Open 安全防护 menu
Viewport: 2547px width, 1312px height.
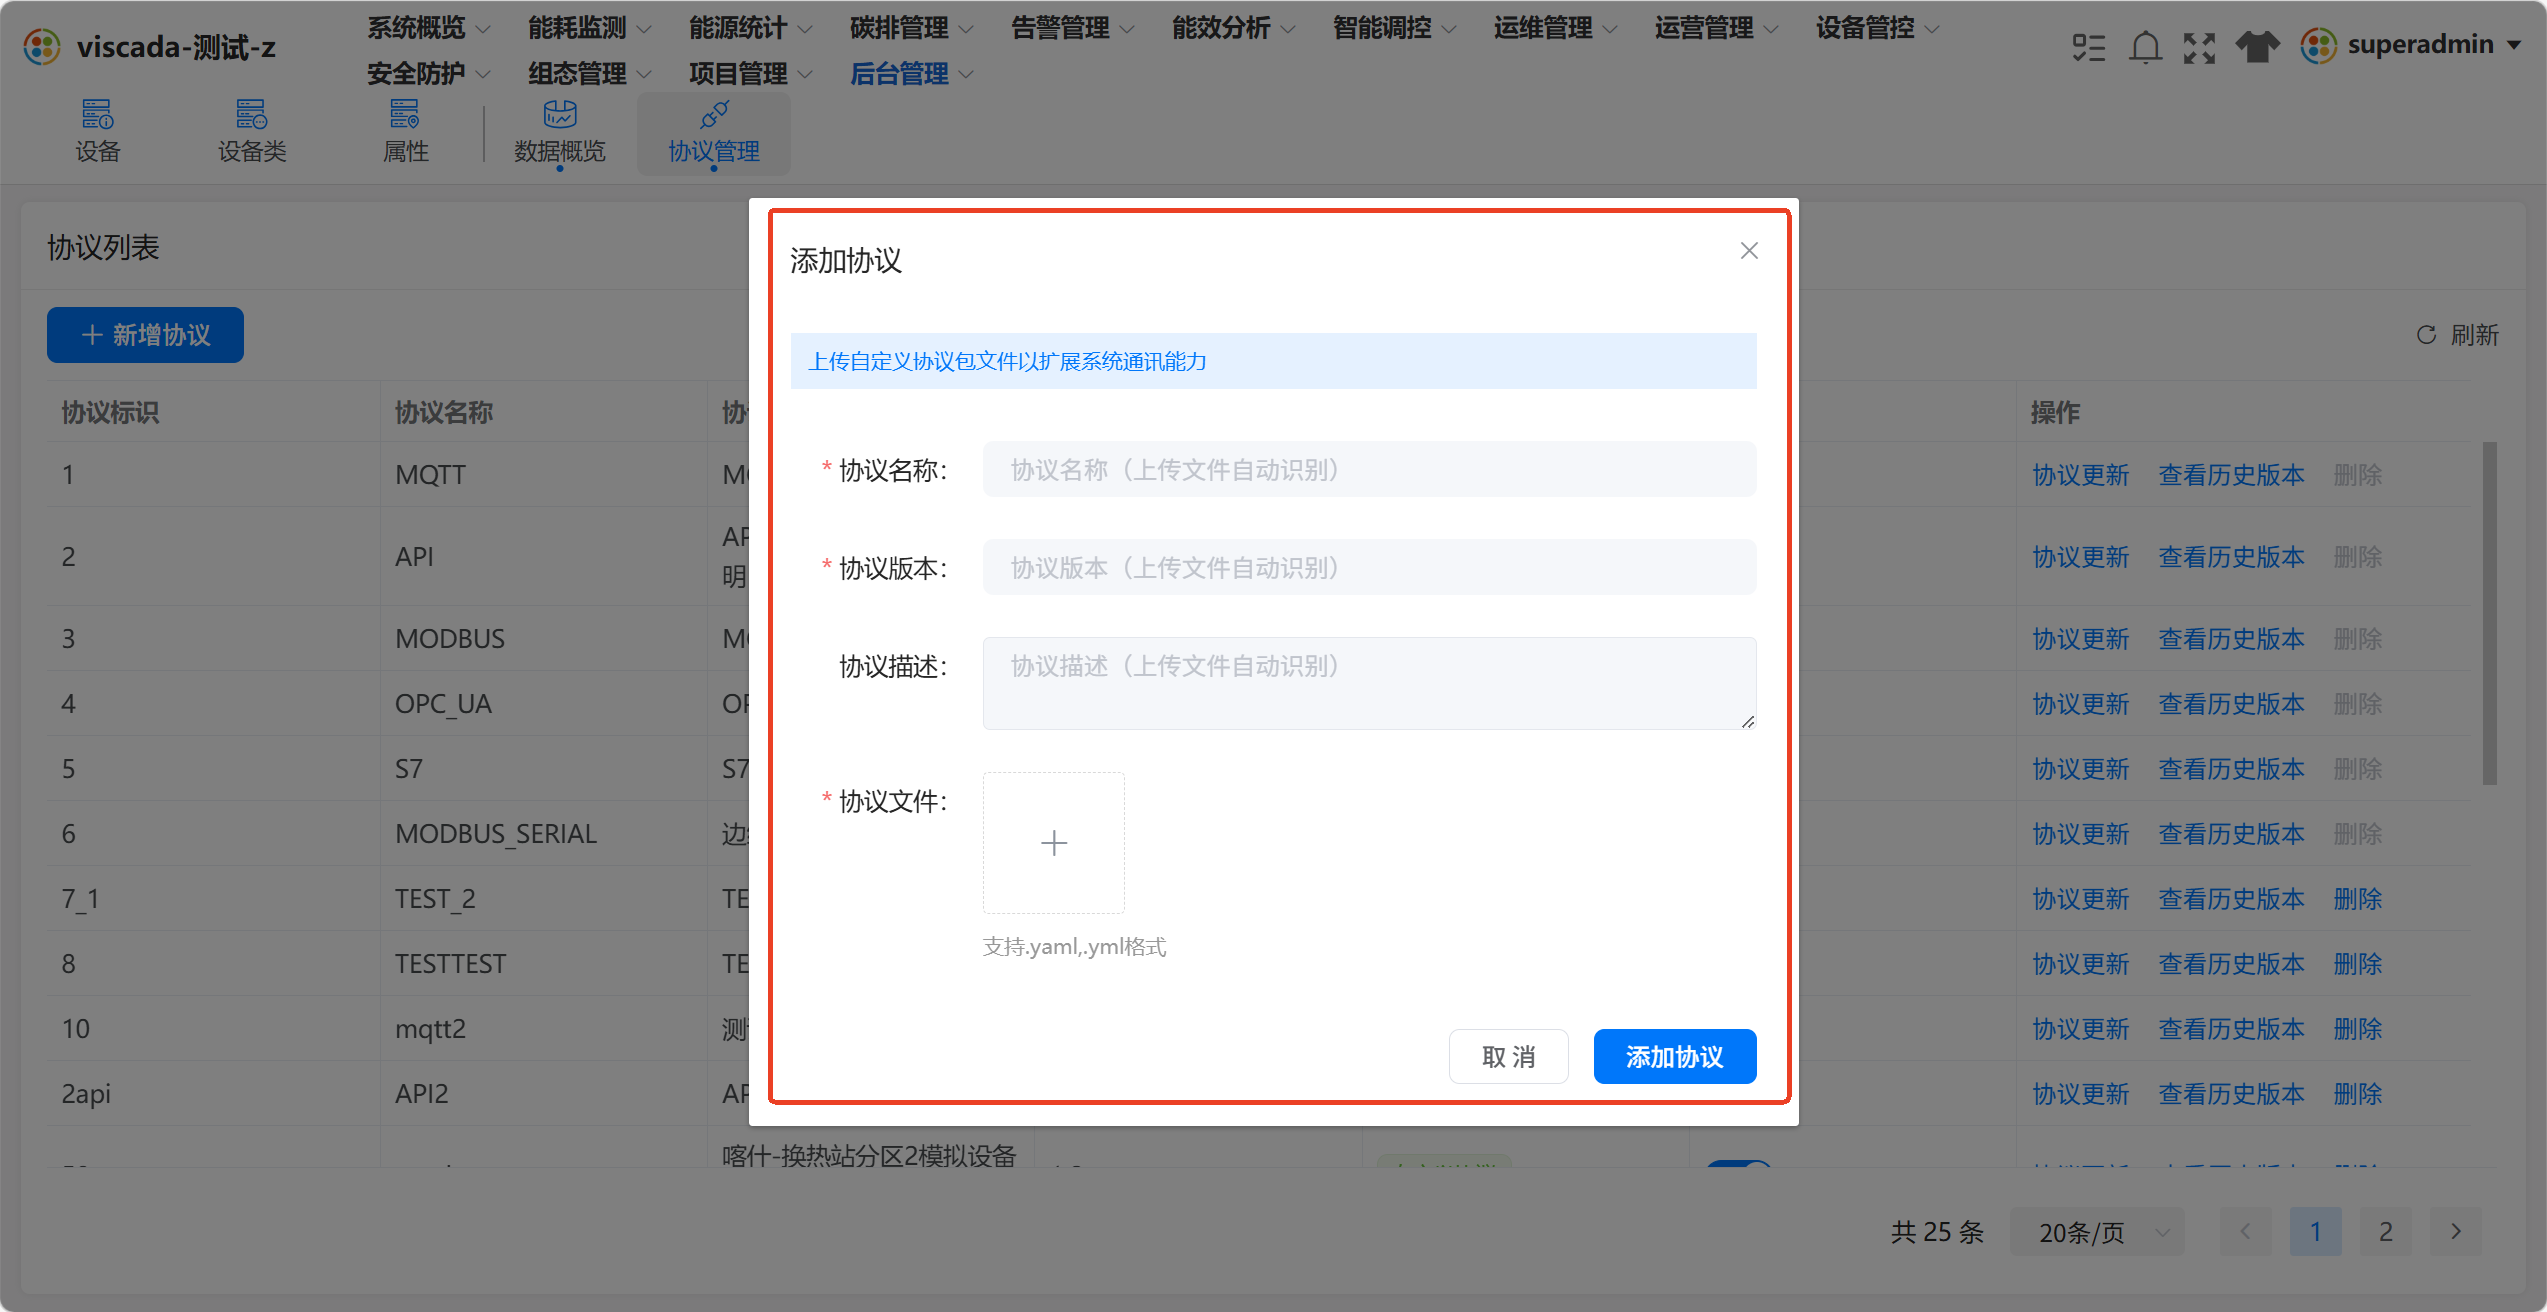tap(428, 74)
